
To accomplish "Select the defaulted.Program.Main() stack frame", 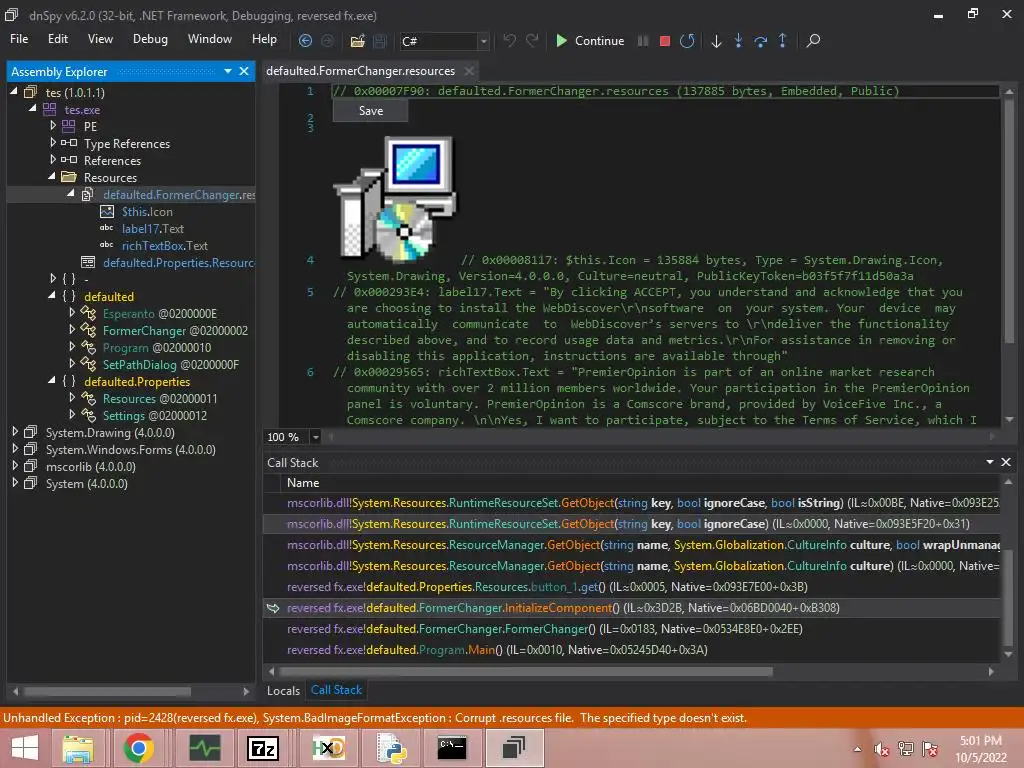I will (x=631, y=650).
